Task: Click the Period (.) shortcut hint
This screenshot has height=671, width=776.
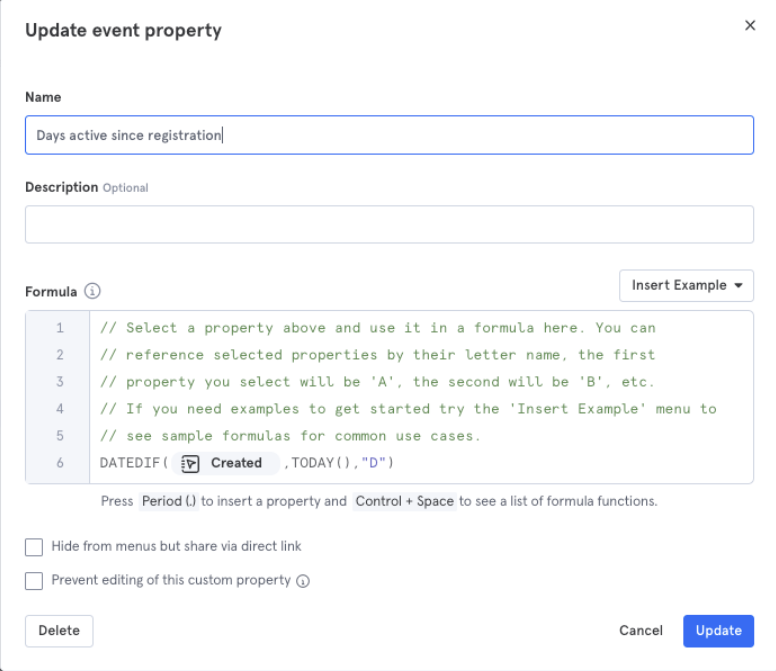Action: pos(169,501)
